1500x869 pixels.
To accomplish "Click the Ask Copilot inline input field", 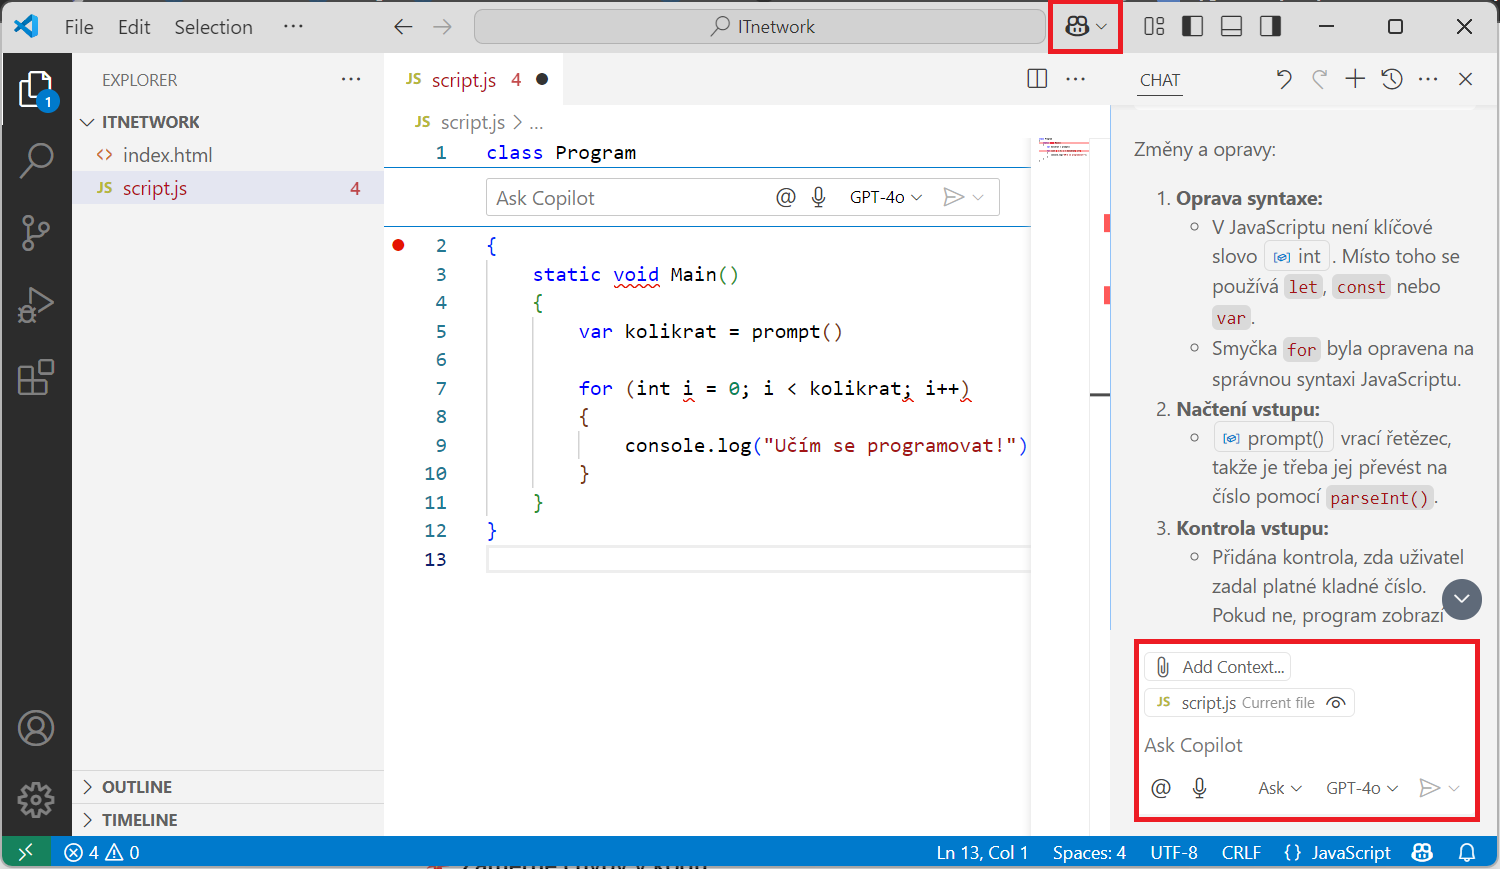I will coord(630,198).
